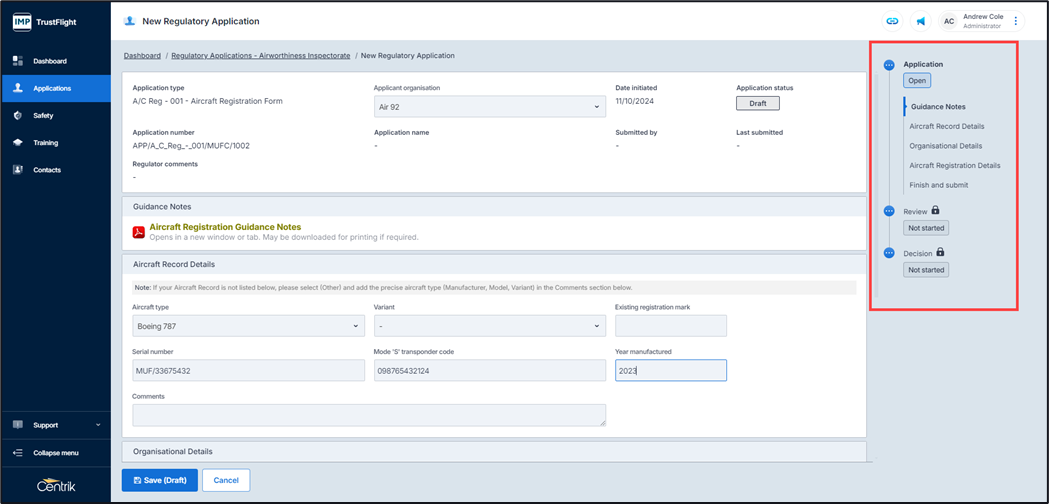Open the Applicant organisation dropdown
Viewport: 1049px width, 504px height.
[x=489, y=107]
